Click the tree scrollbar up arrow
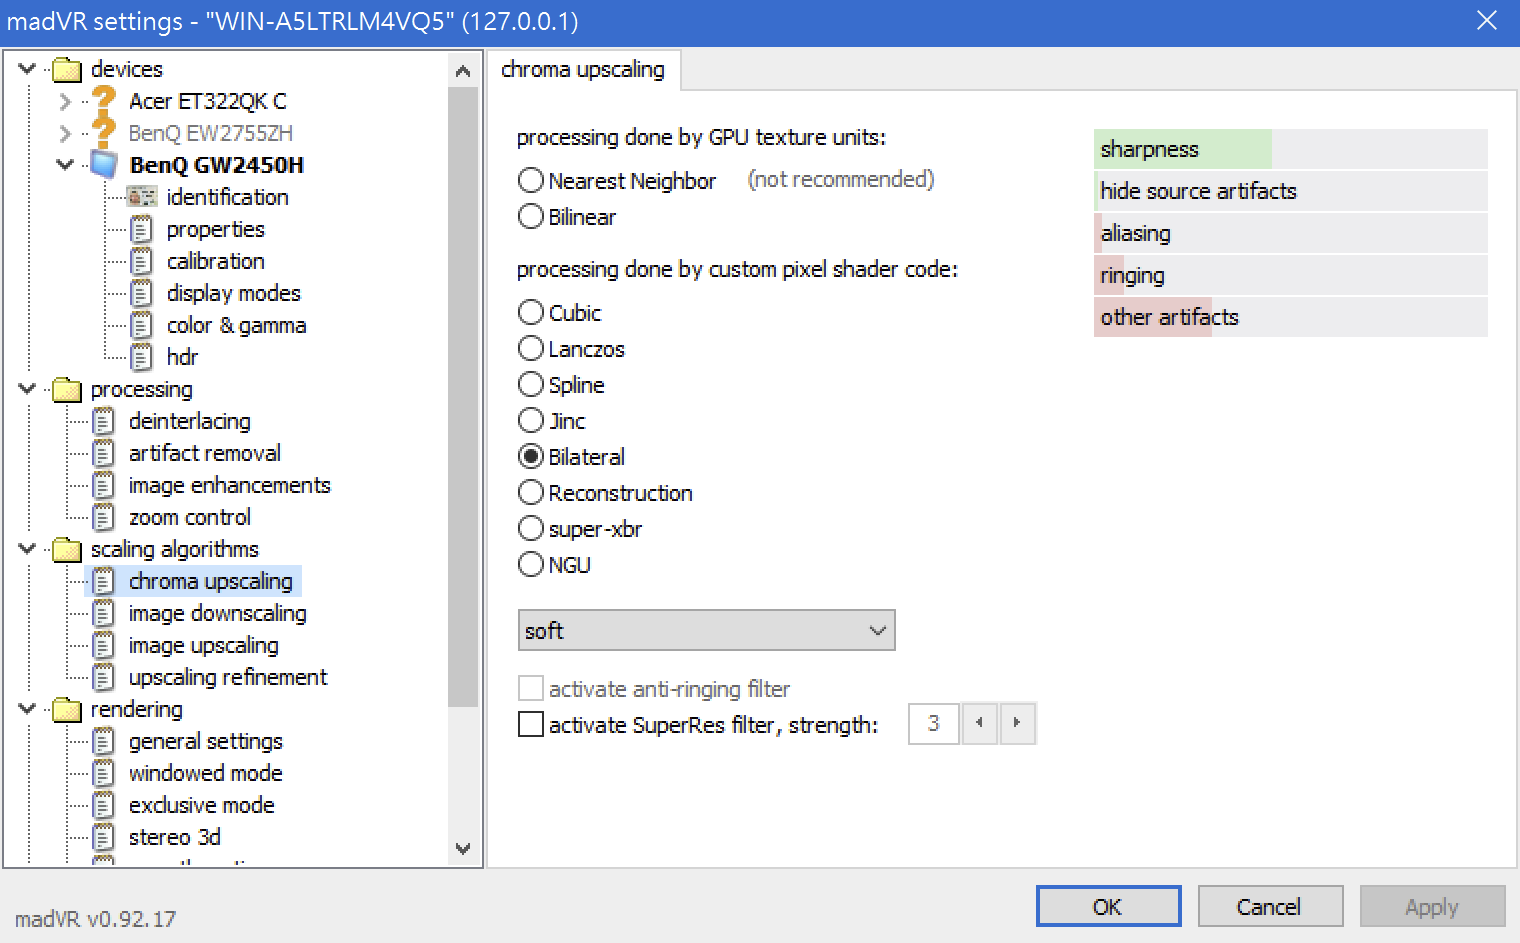The width and height of the screenshot is (1520, 943). pos(463,71)
